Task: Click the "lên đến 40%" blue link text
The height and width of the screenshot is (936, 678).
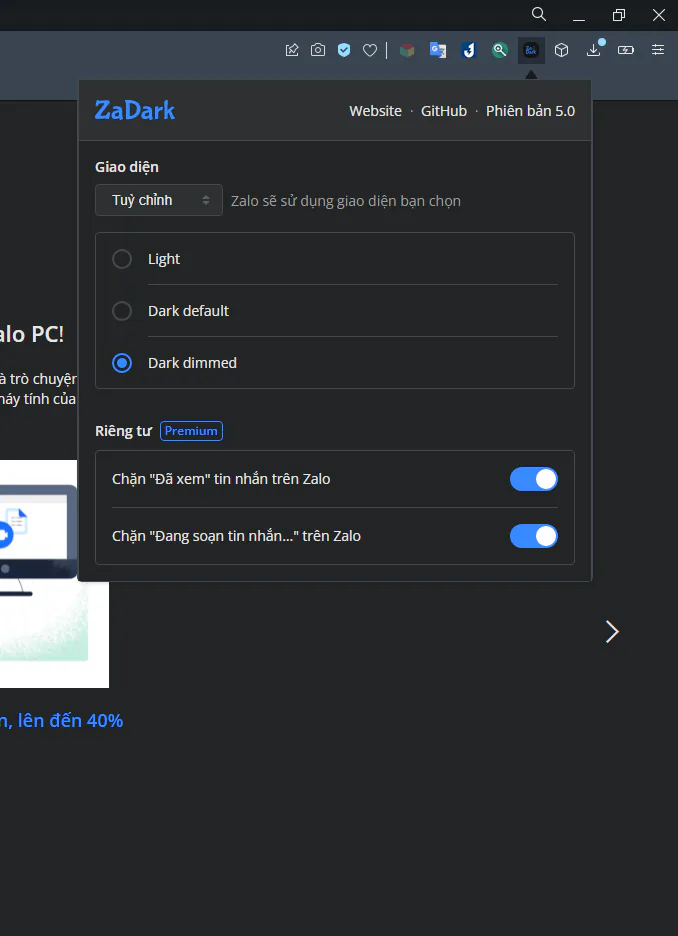Action: click(x=70, y=721)
